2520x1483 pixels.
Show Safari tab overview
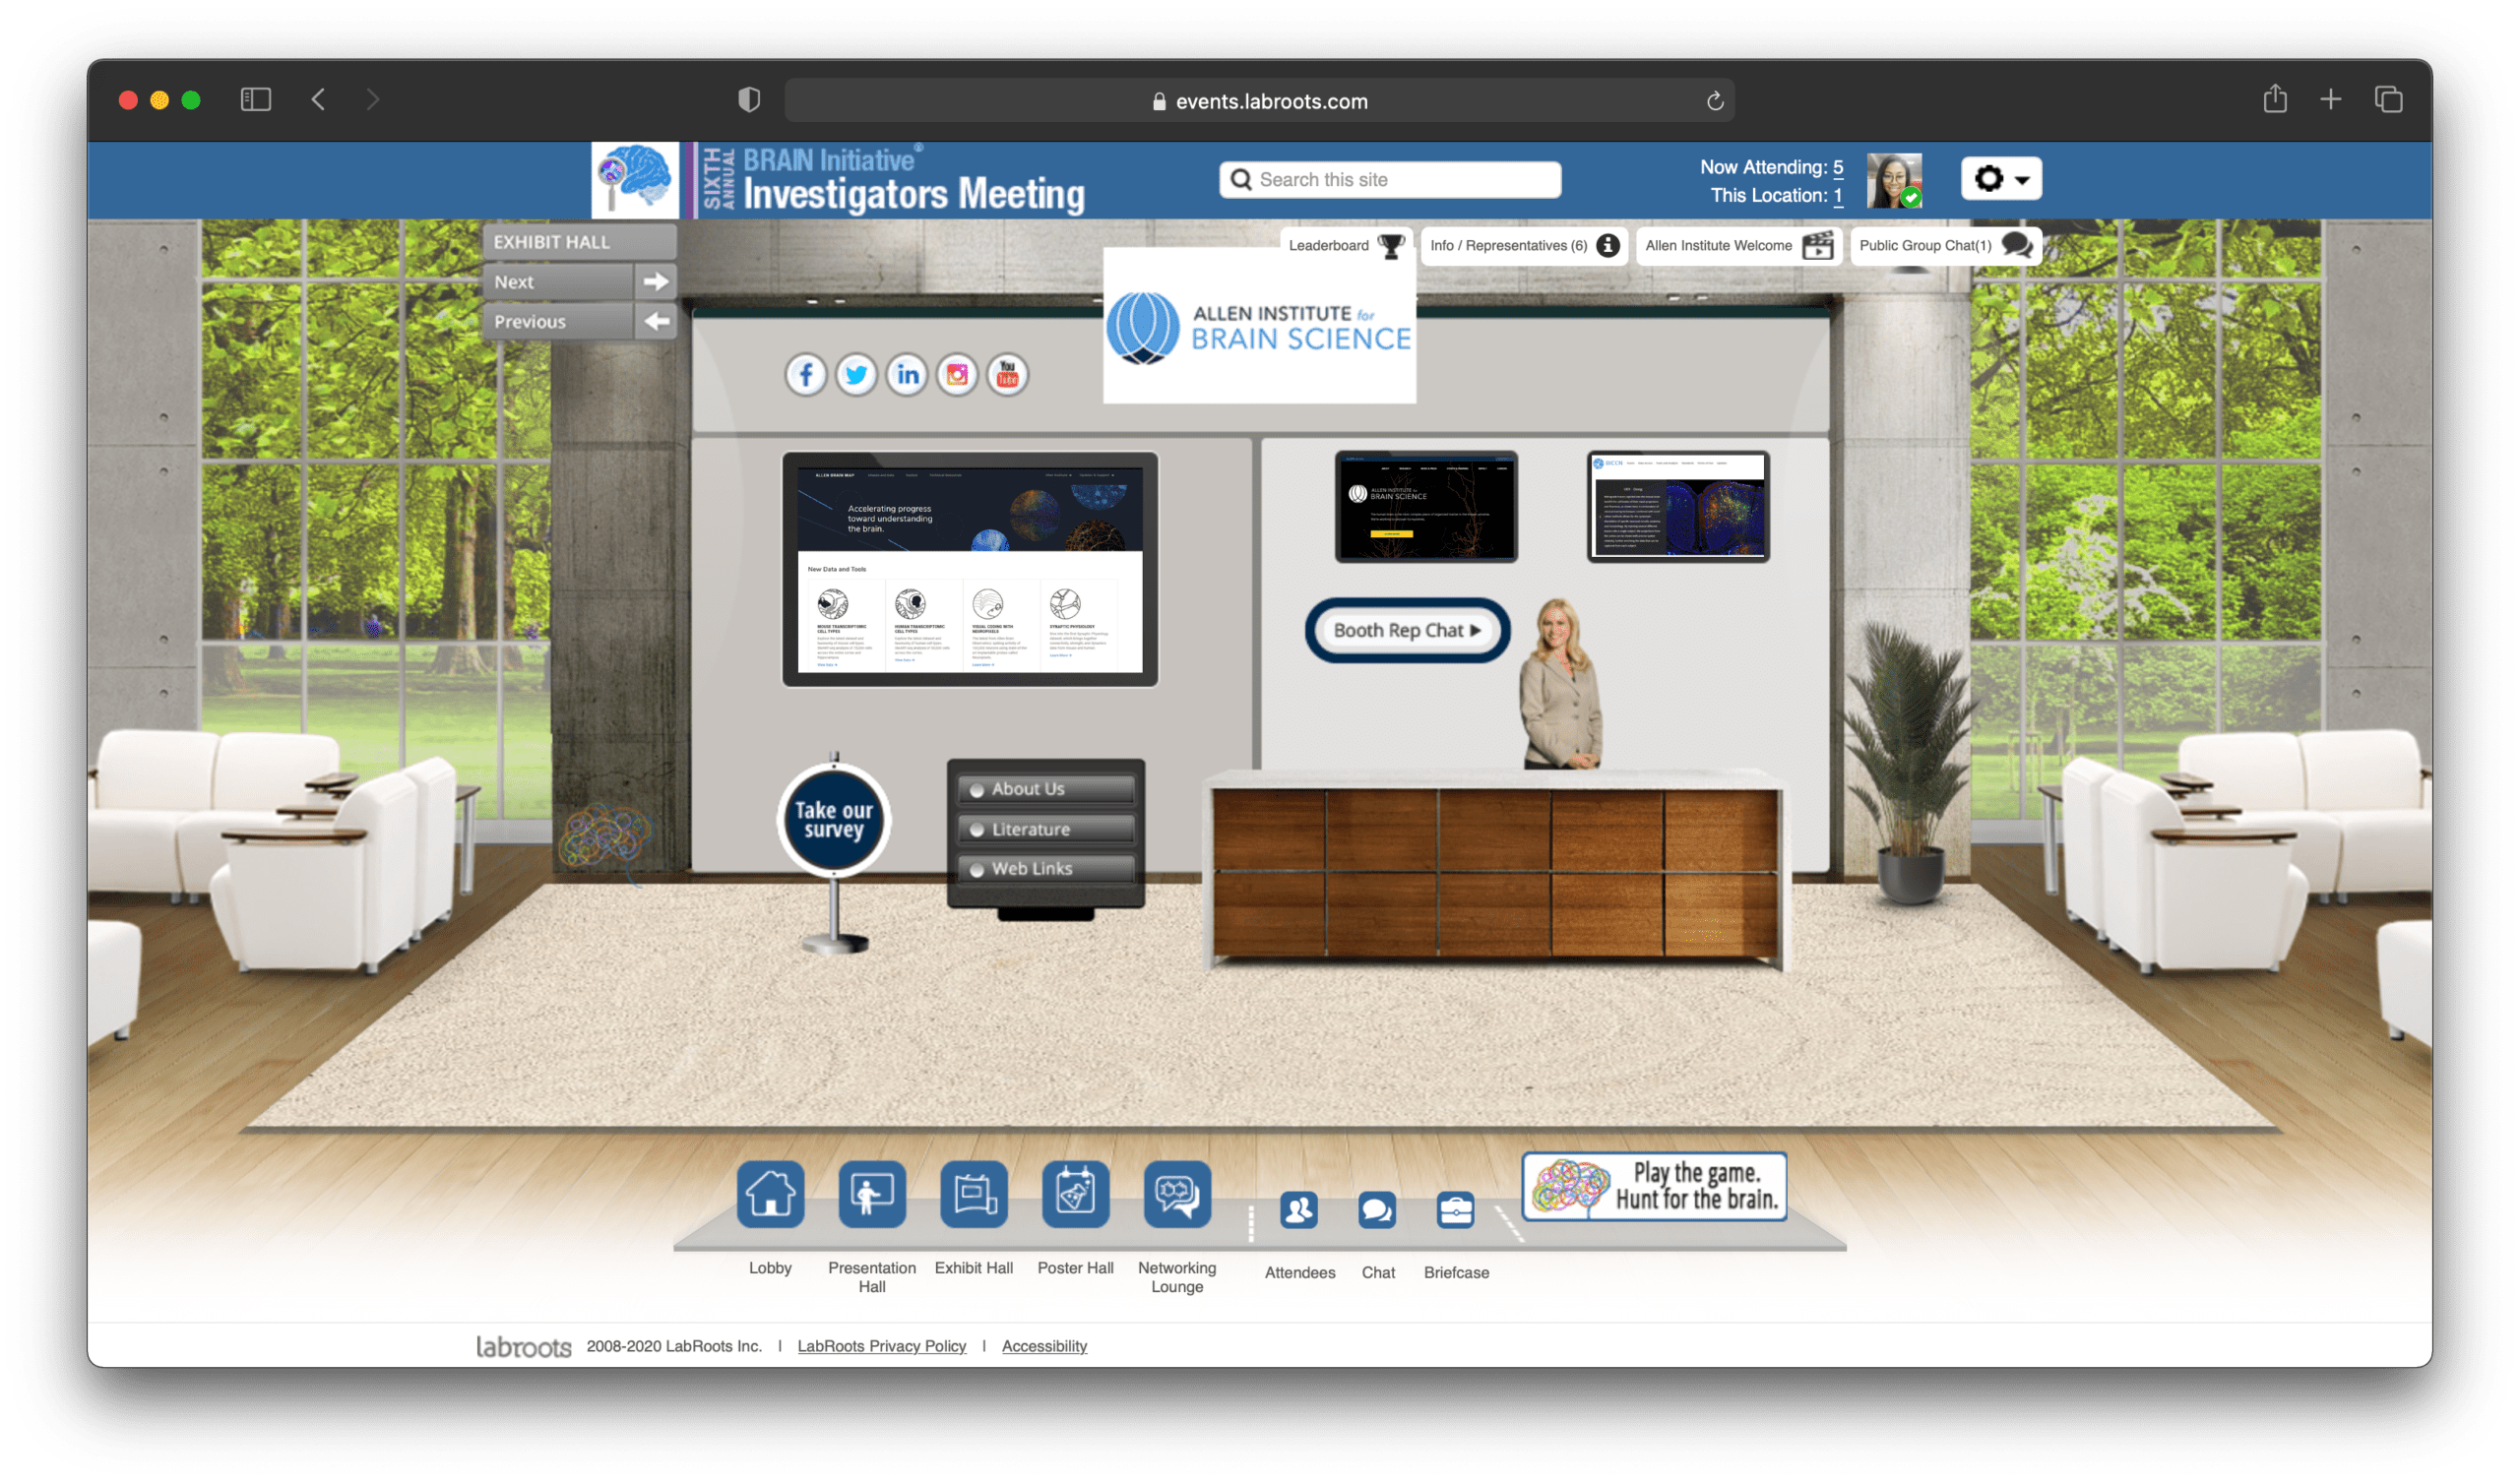[2389, 100]
